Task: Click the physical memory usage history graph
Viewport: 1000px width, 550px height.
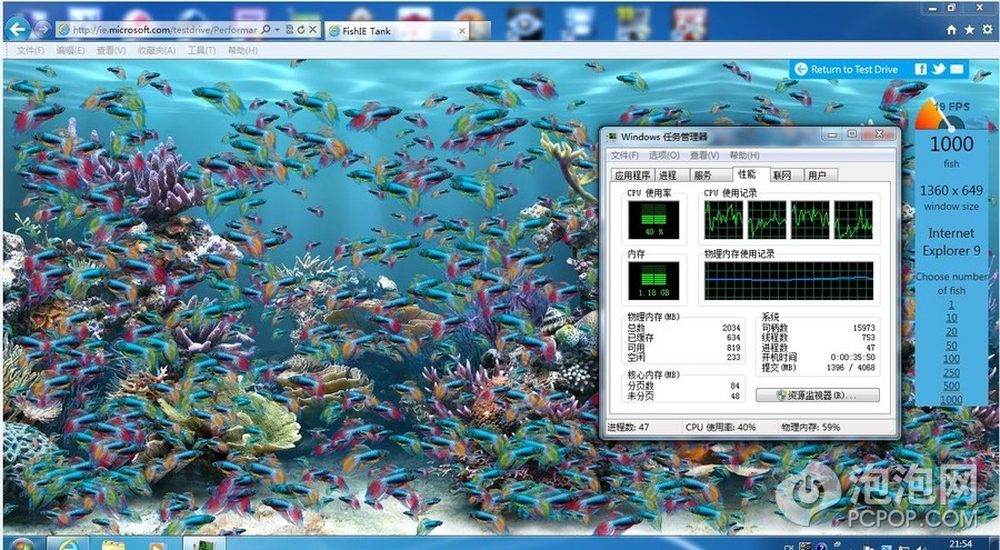Action: 789,281
